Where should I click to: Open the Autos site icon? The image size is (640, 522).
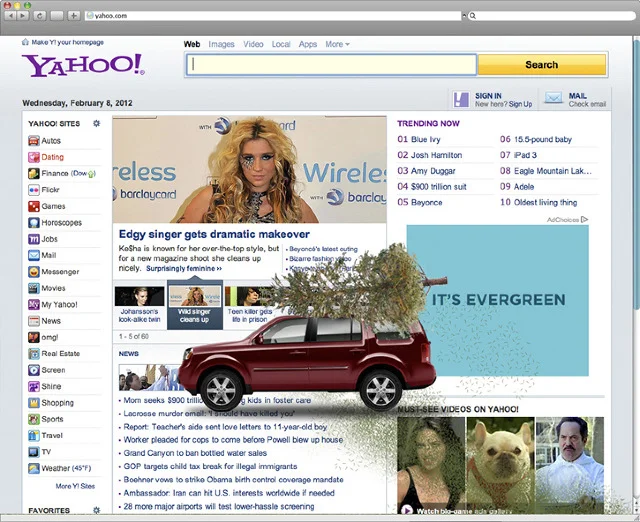tap(34, 141)
